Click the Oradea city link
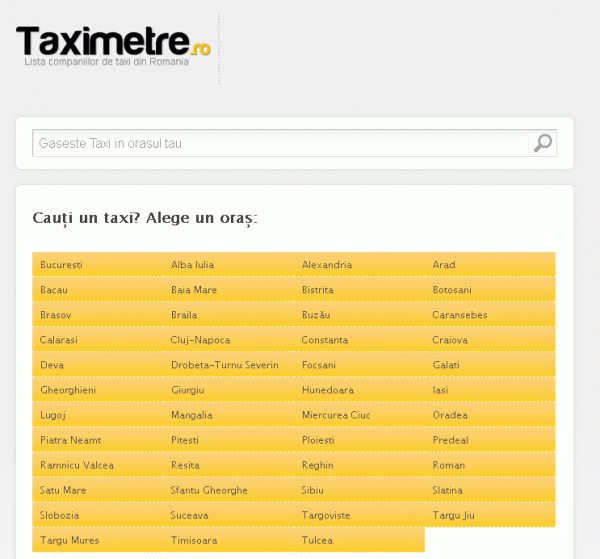600x559 pixels. click(449, 415)
